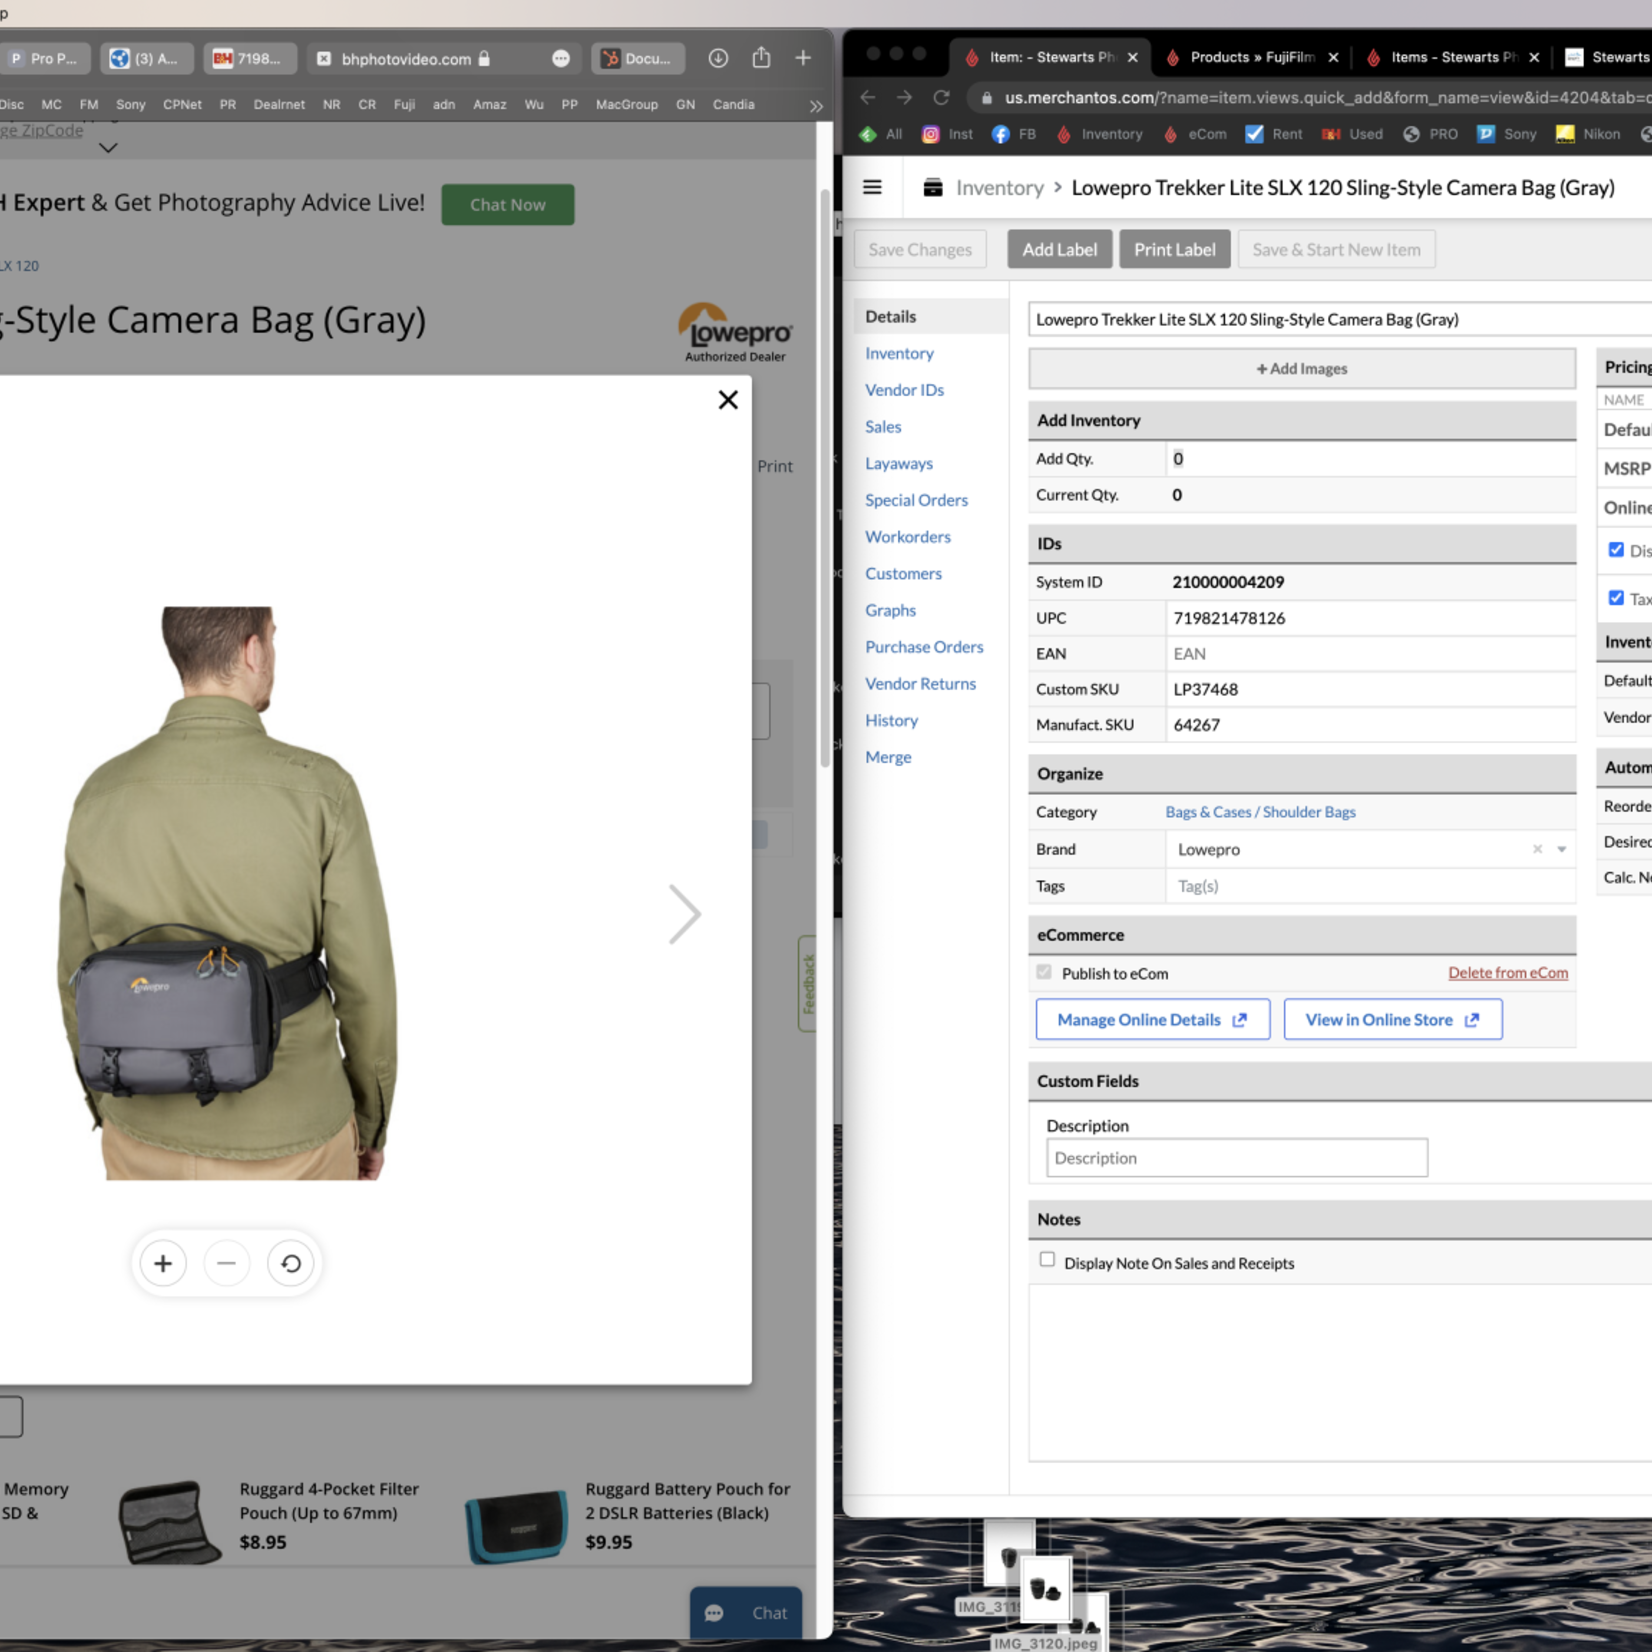Image resolution: width=1652 pixels, height=1652 pixels.
Task: Click Save & Start New Item
Action: click(x=1336, y=250)
